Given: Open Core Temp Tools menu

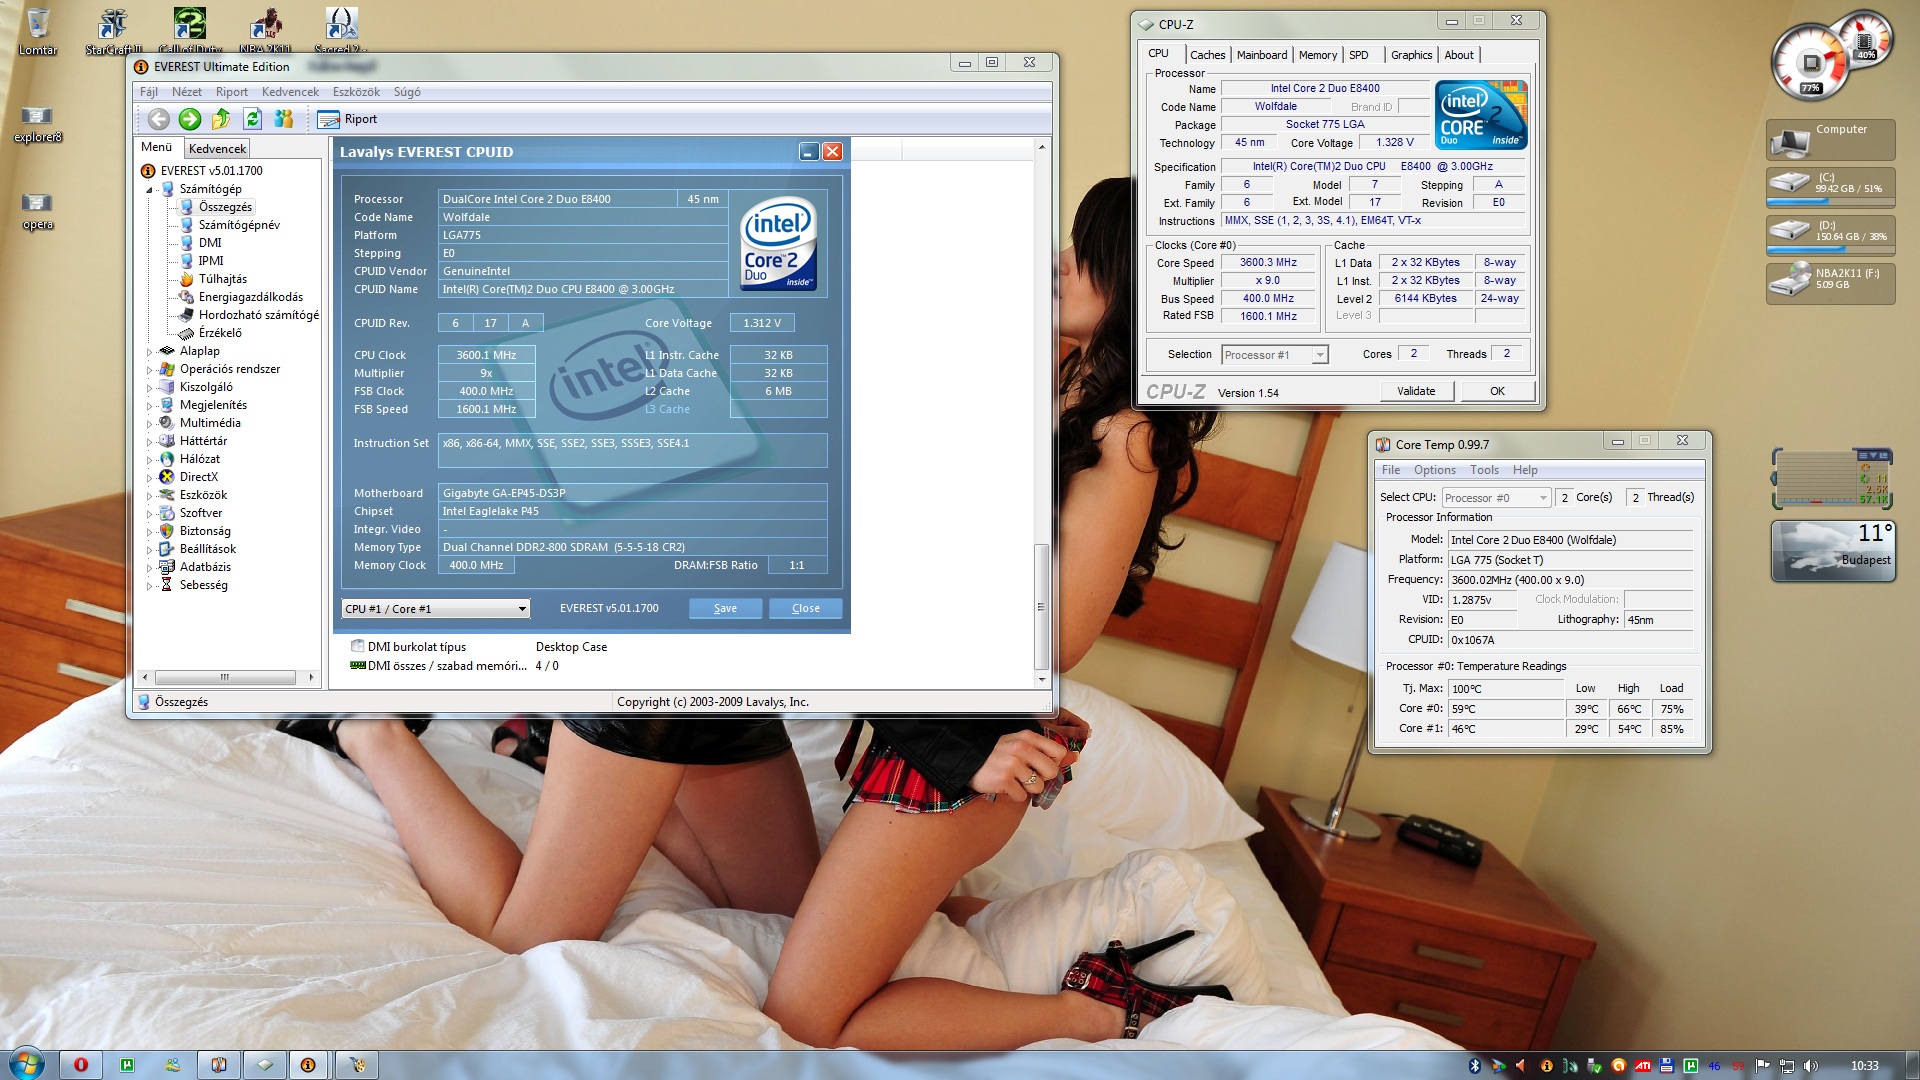Looking at the screenshot, I should (1484, 470).
